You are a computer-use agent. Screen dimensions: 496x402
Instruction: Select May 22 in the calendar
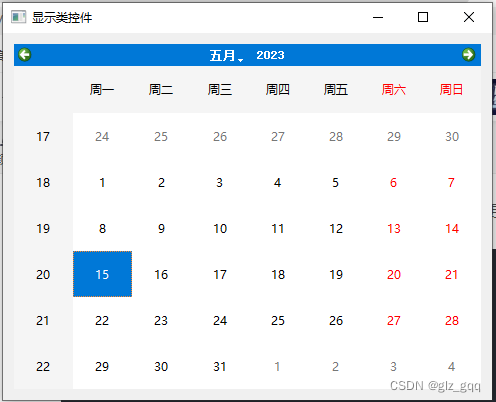point(102,320)
